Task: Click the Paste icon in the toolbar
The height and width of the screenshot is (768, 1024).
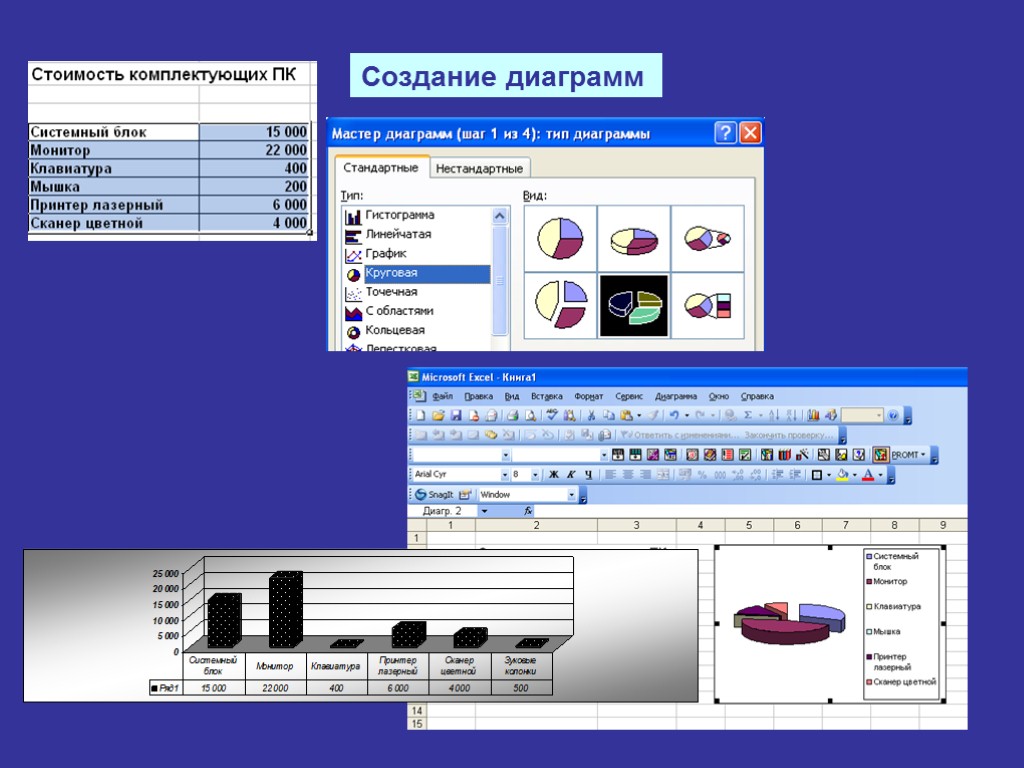Action: (x=624, y=416)
